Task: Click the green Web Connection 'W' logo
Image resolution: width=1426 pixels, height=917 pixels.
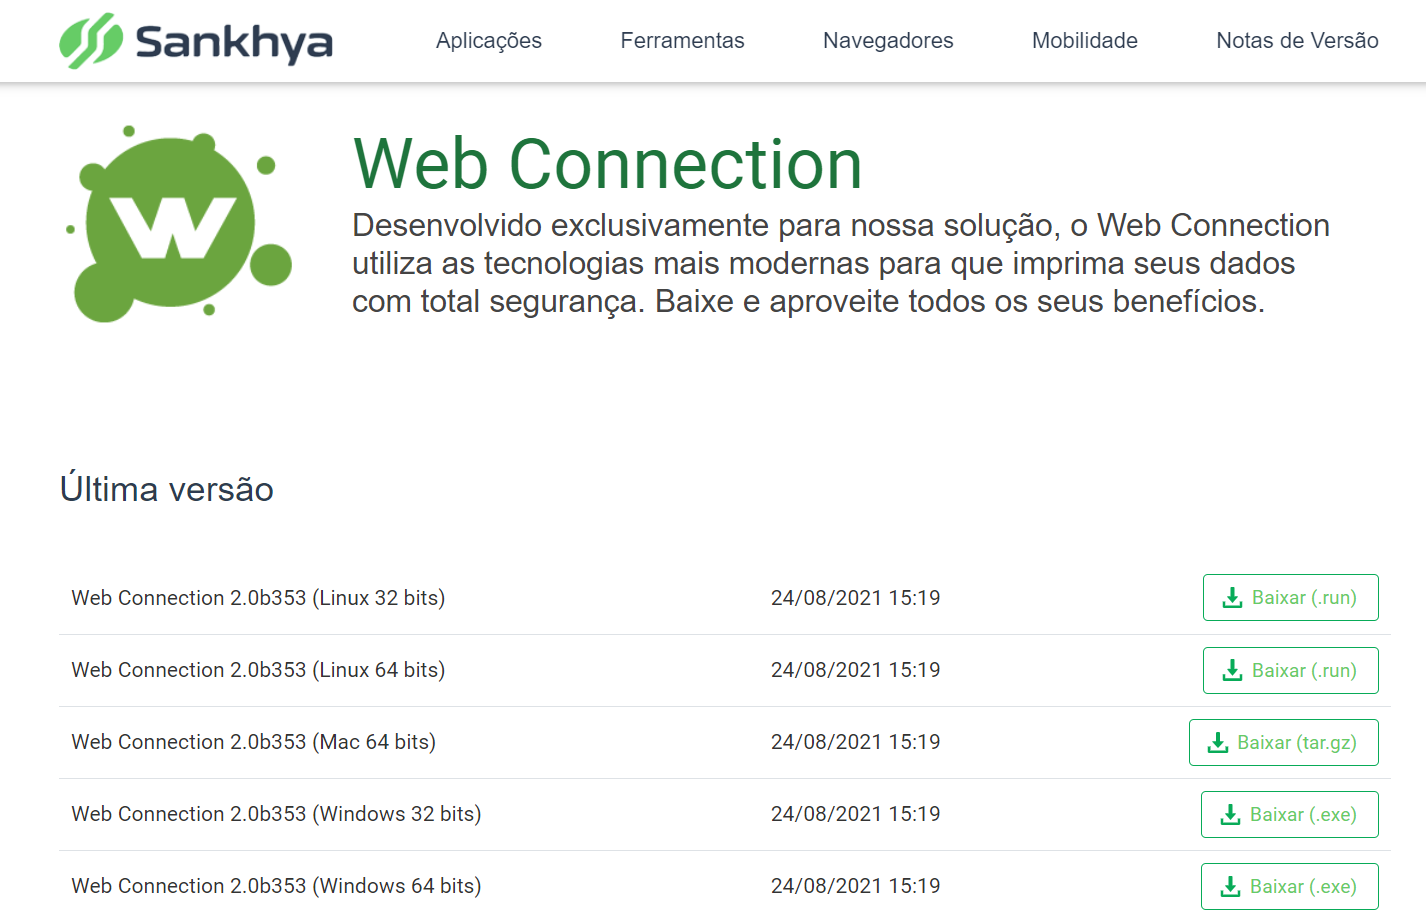Action: 170,222
